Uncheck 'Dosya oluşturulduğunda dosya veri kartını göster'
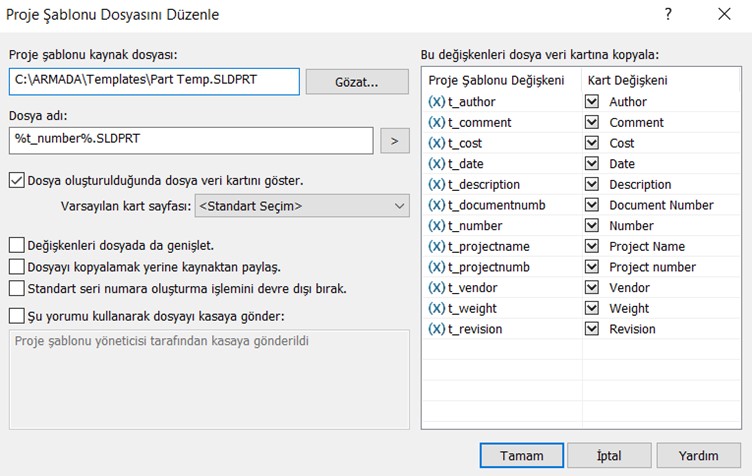The width and height of the screenshot is (752, 476). pos(16,181)
